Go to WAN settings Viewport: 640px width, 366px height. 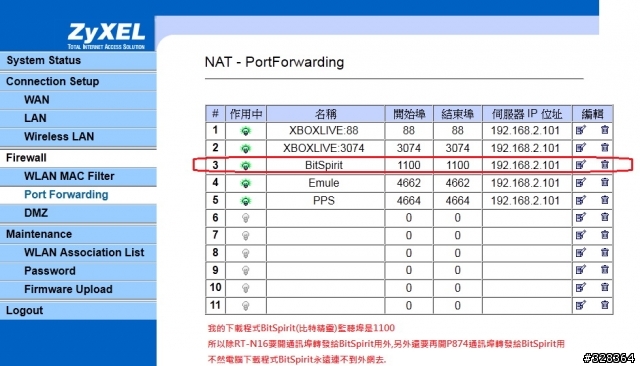(78, 100)
